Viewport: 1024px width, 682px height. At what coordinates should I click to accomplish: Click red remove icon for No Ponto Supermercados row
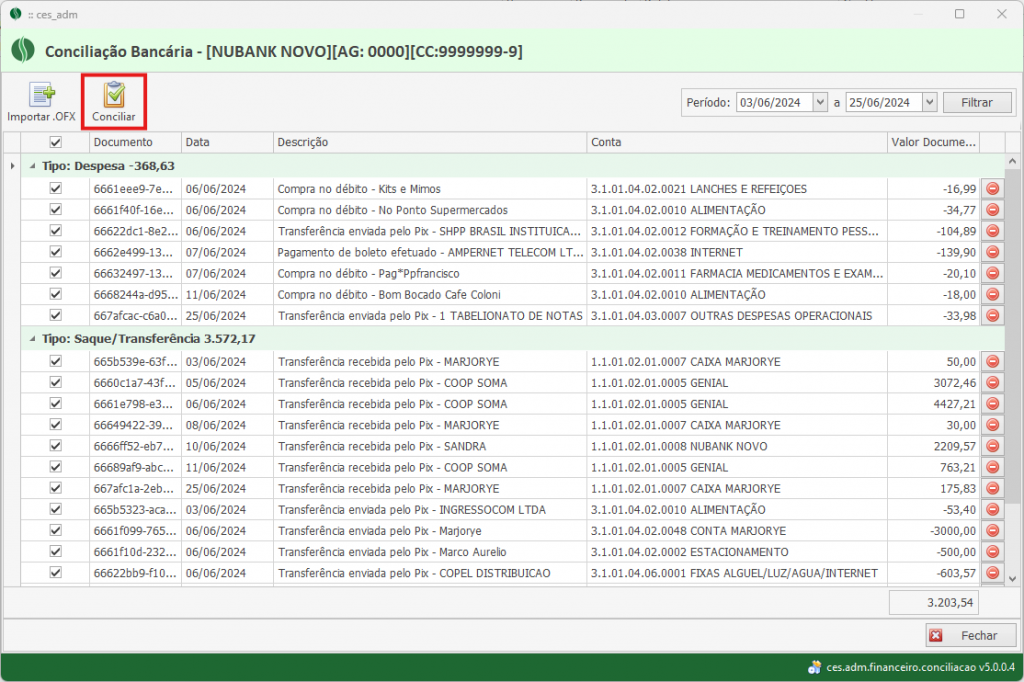click(x=993, y=210)
